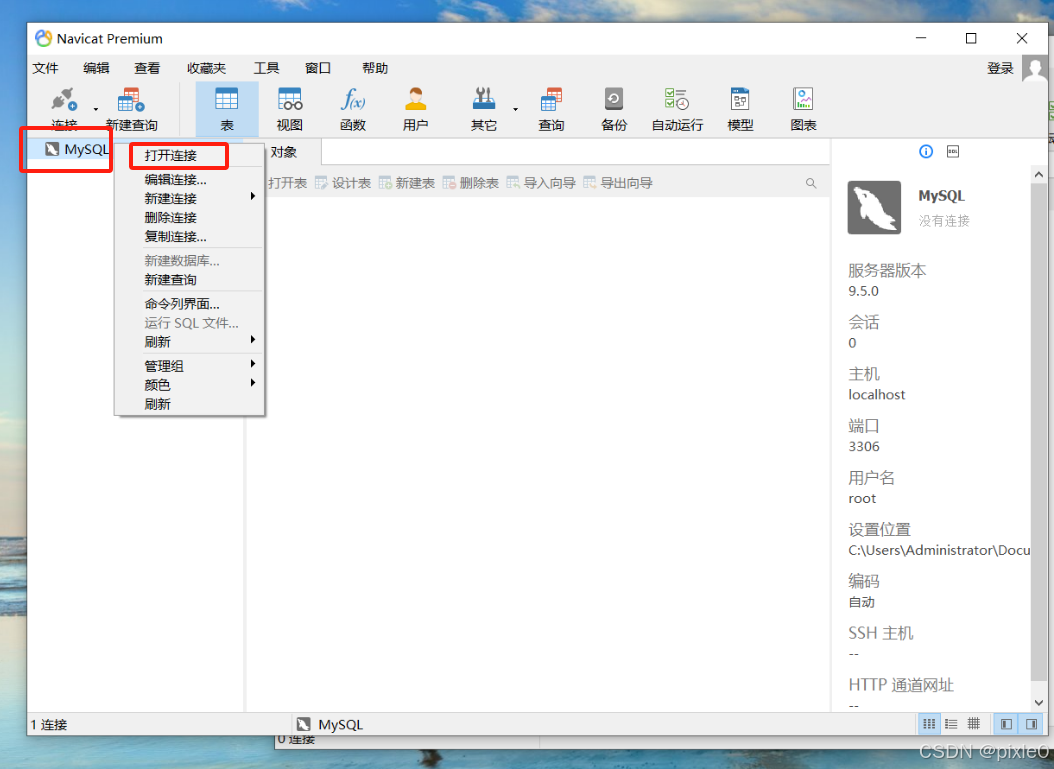Open the User toolbar icon

415,100
